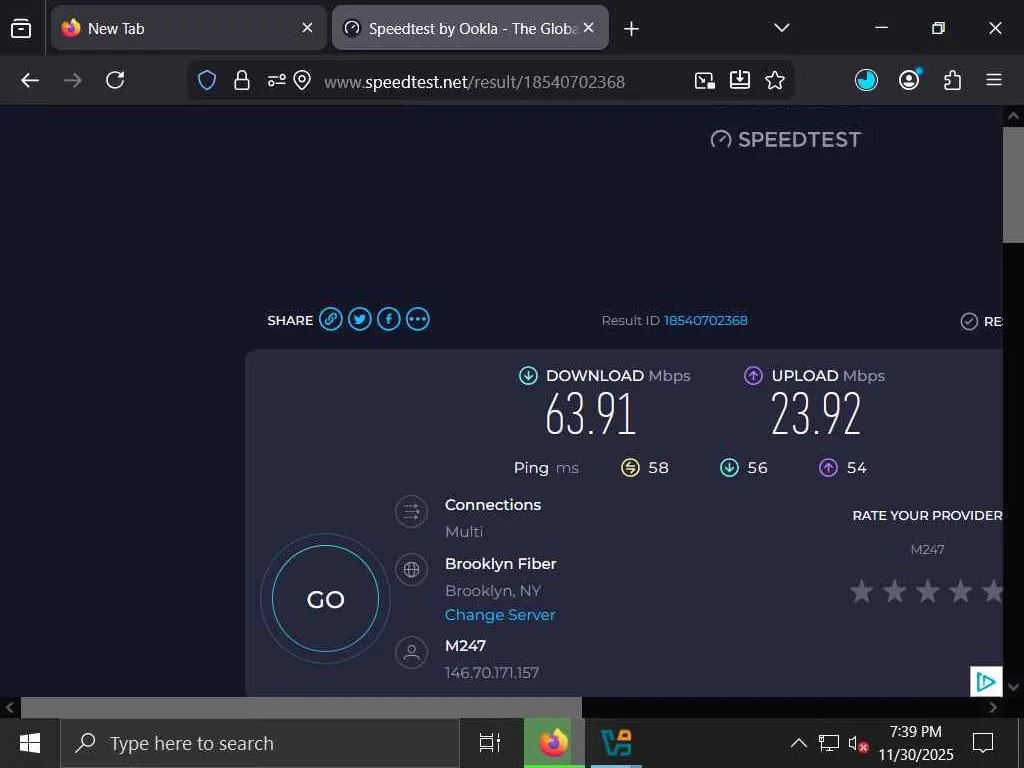Open picture-in-picture icon in address bar
This screenshot has width=1024, height=768.
tap(705, 81)
